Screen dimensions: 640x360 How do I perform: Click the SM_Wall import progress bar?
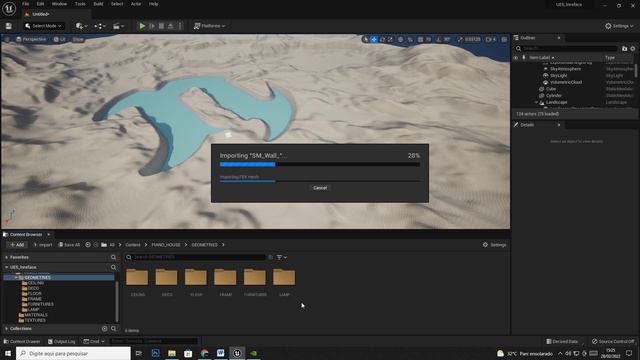tap(320, 164)
